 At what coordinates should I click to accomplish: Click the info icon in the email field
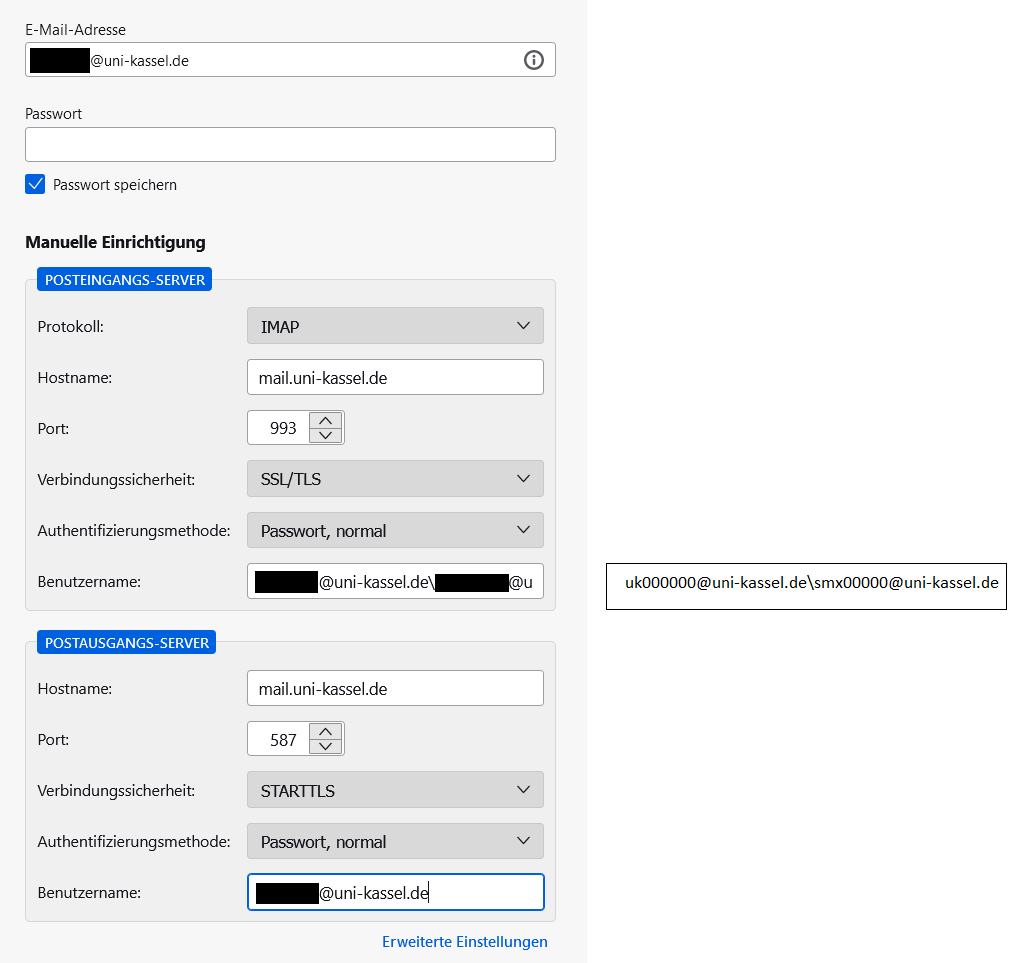click(534, 60)
